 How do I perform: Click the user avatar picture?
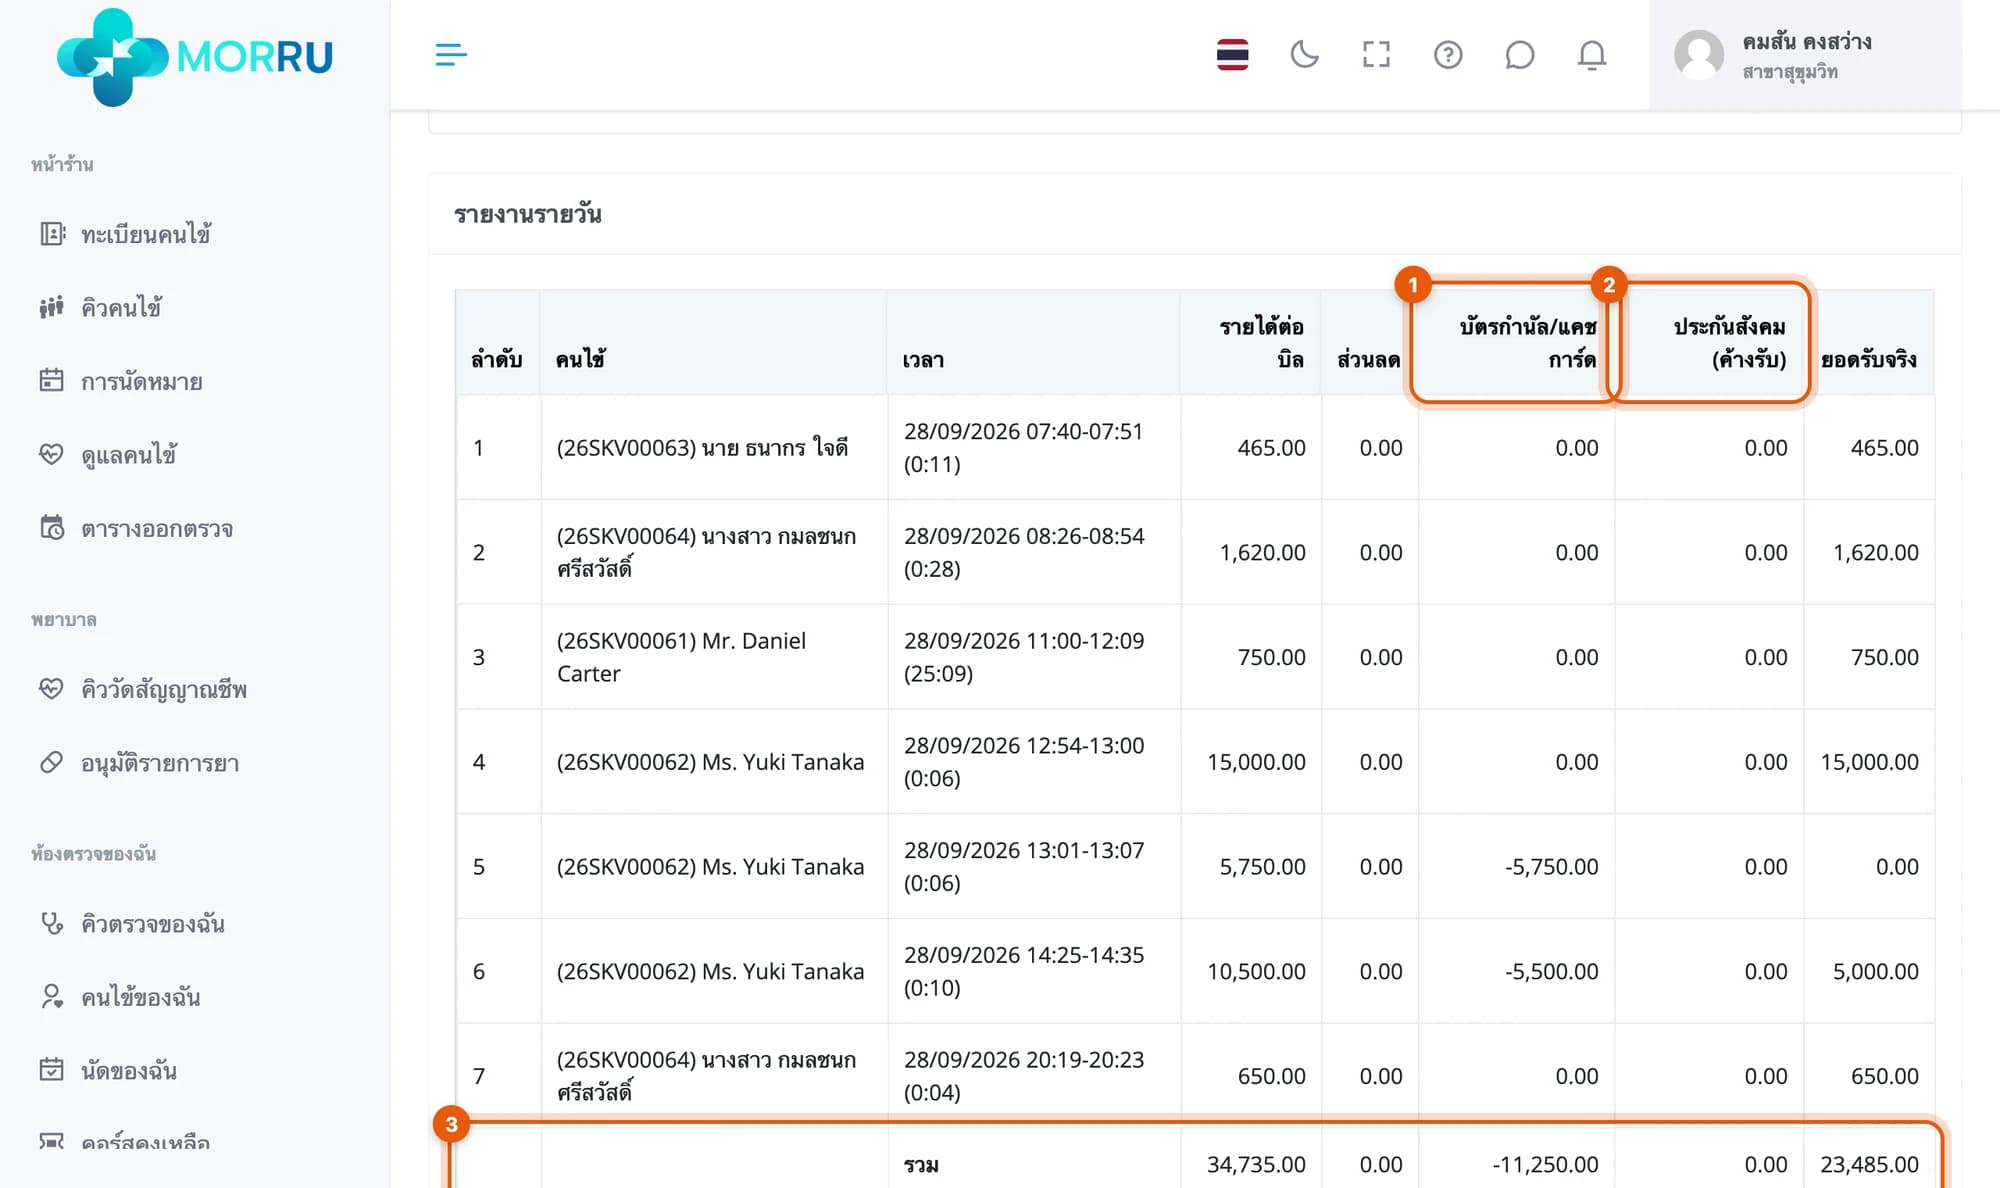(x=1698, y=55)
